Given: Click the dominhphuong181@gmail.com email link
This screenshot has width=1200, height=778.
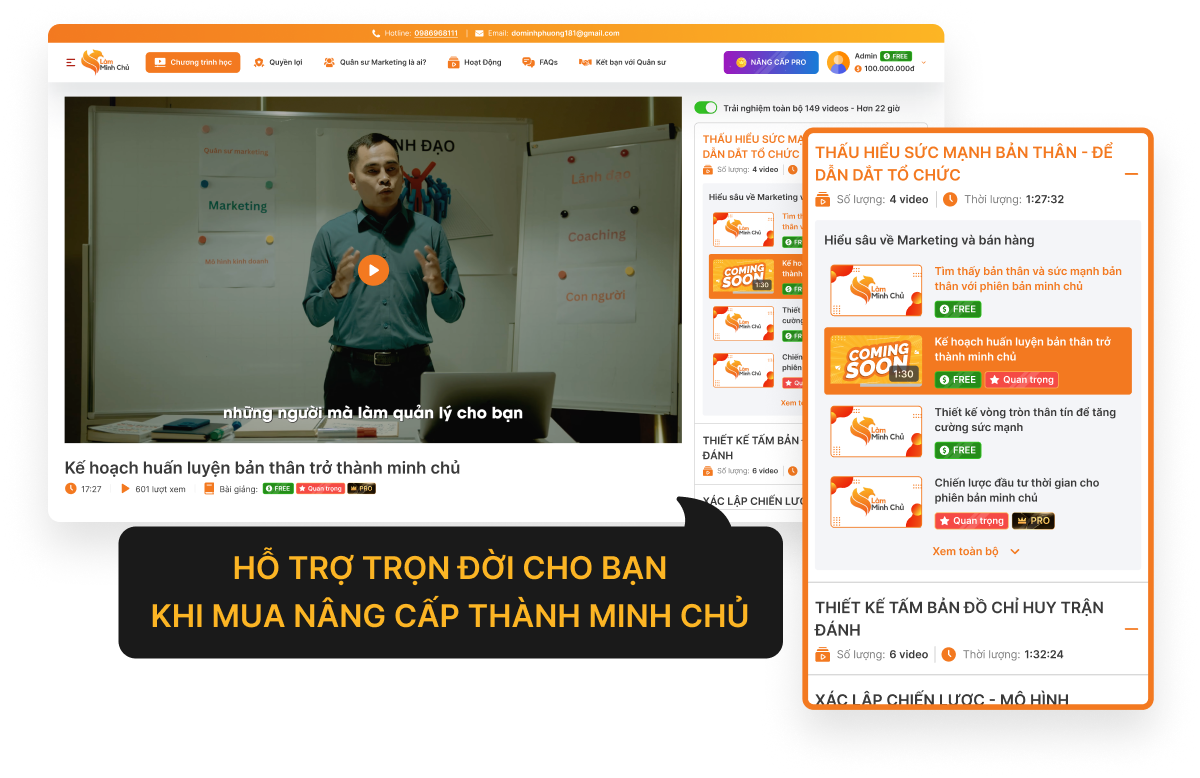Looking at the screenshot, I should point(565,33).
